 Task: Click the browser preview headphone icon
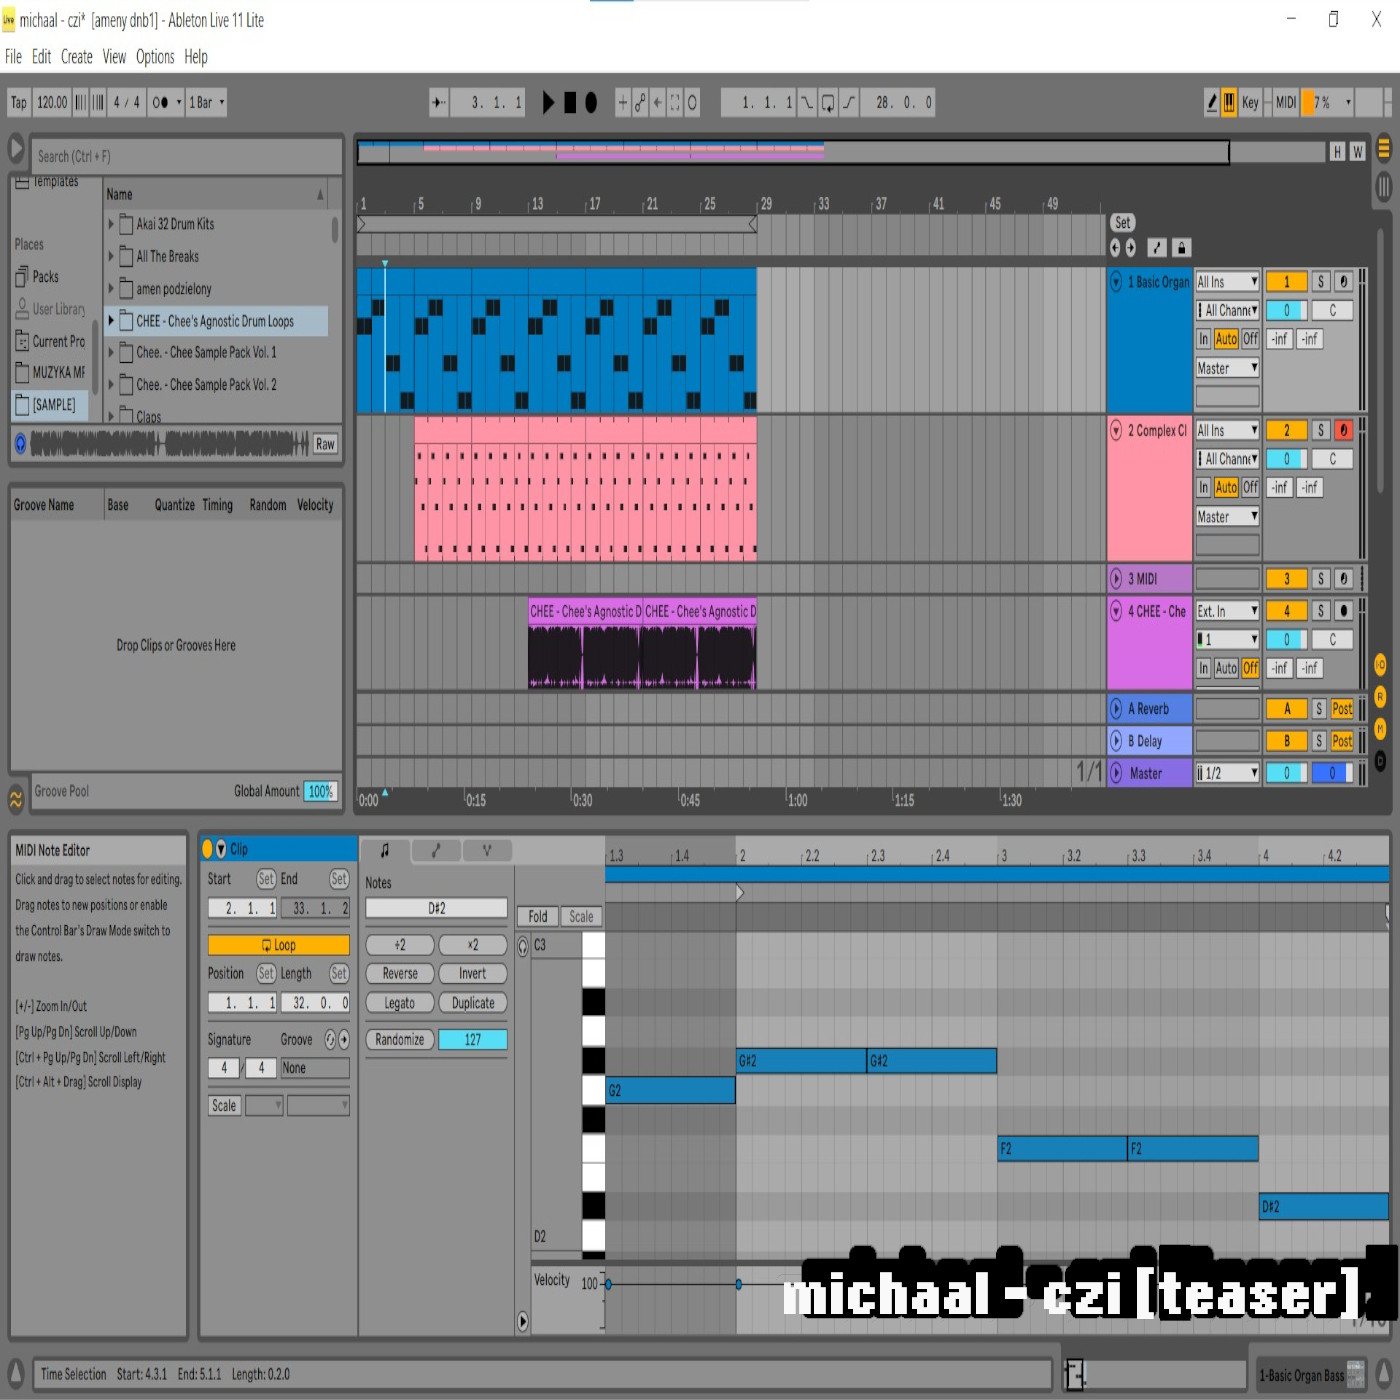click(x=20, y=443)
